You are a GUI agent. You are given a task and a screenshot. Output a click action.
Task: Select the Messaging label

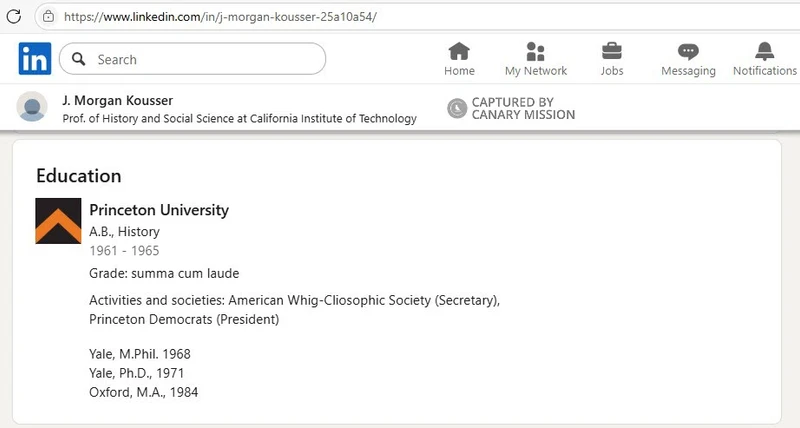688,71
